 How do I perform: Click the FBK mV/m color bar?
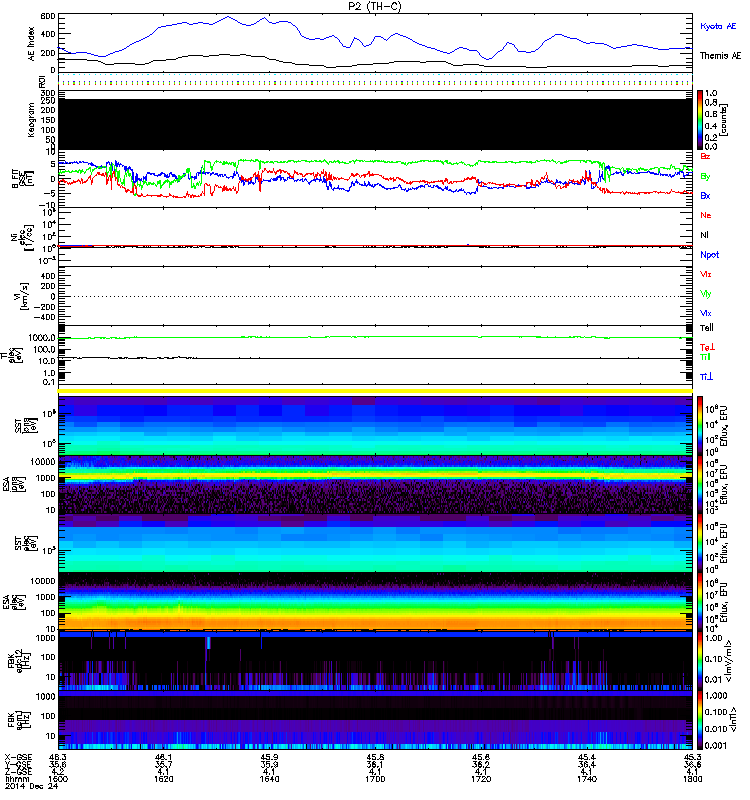[x=700, y=662]
